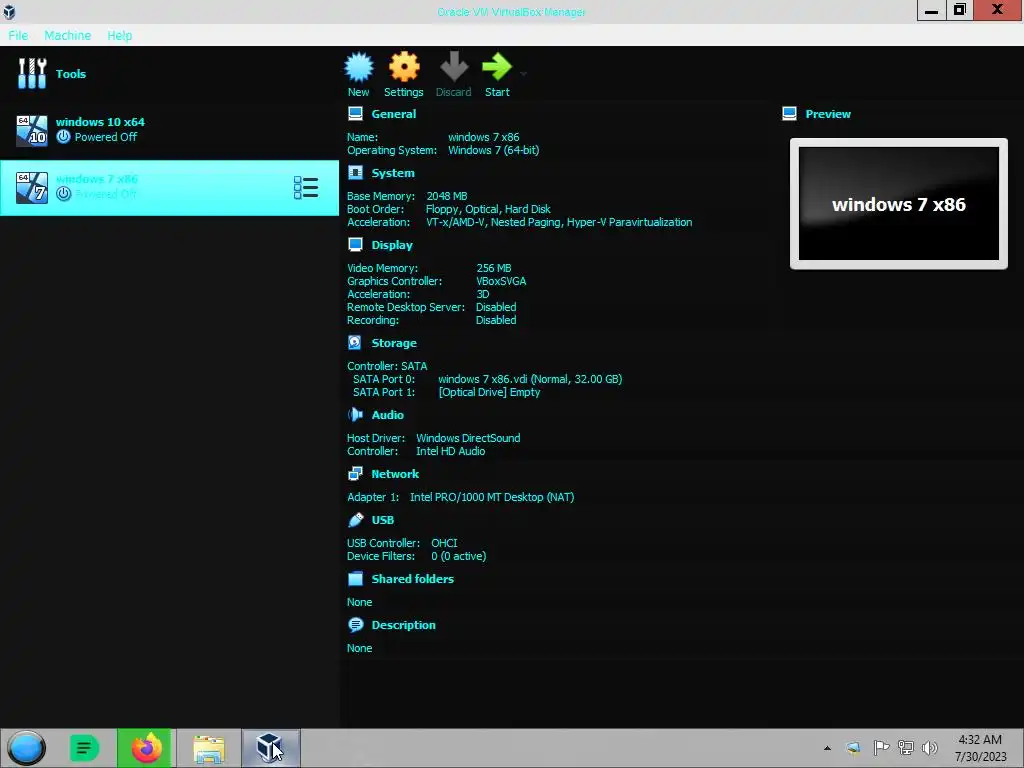Open the Machine menu
1024x768 pixels.
pyautogui.click(x=67, y=35)
